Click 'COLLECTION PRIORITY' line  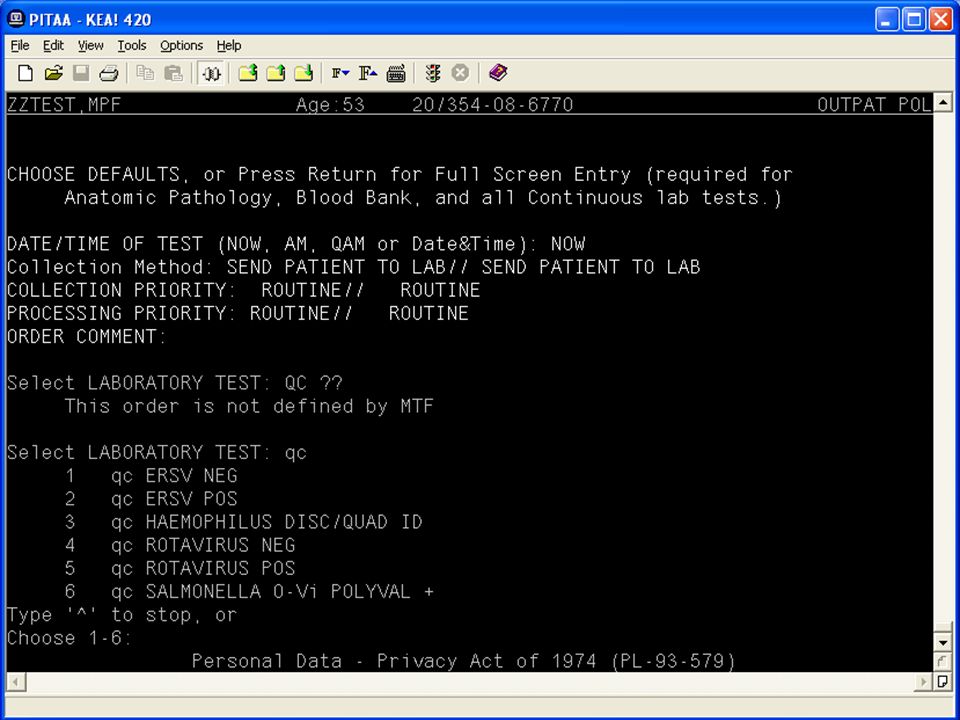pyautogui.click(x=244, y=290)
